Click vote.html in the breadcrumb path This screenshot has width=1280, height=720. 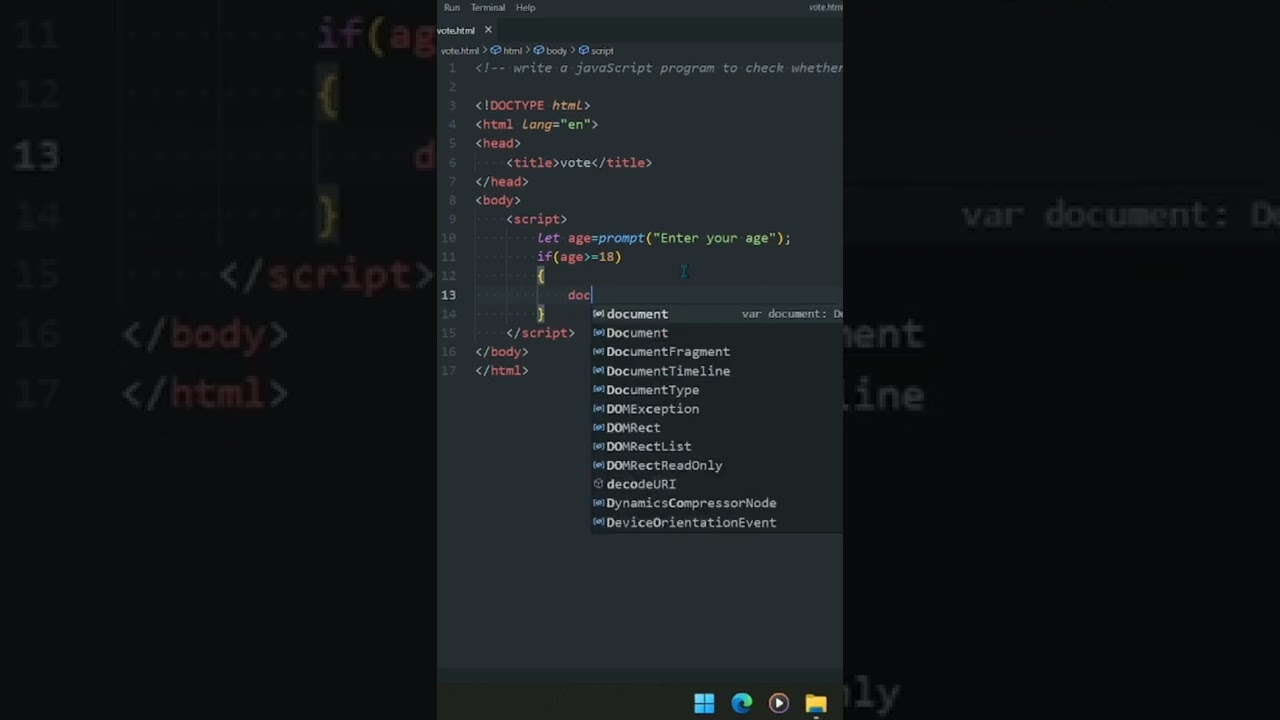tap(460, 50)
